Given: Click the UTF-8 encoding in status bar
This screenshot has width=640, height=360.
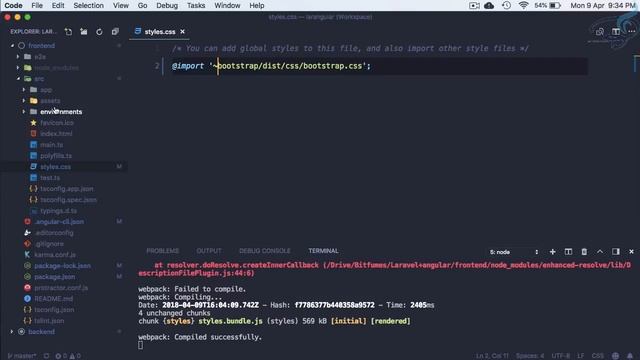Looking at the screenshot, I should click(560, 356).
